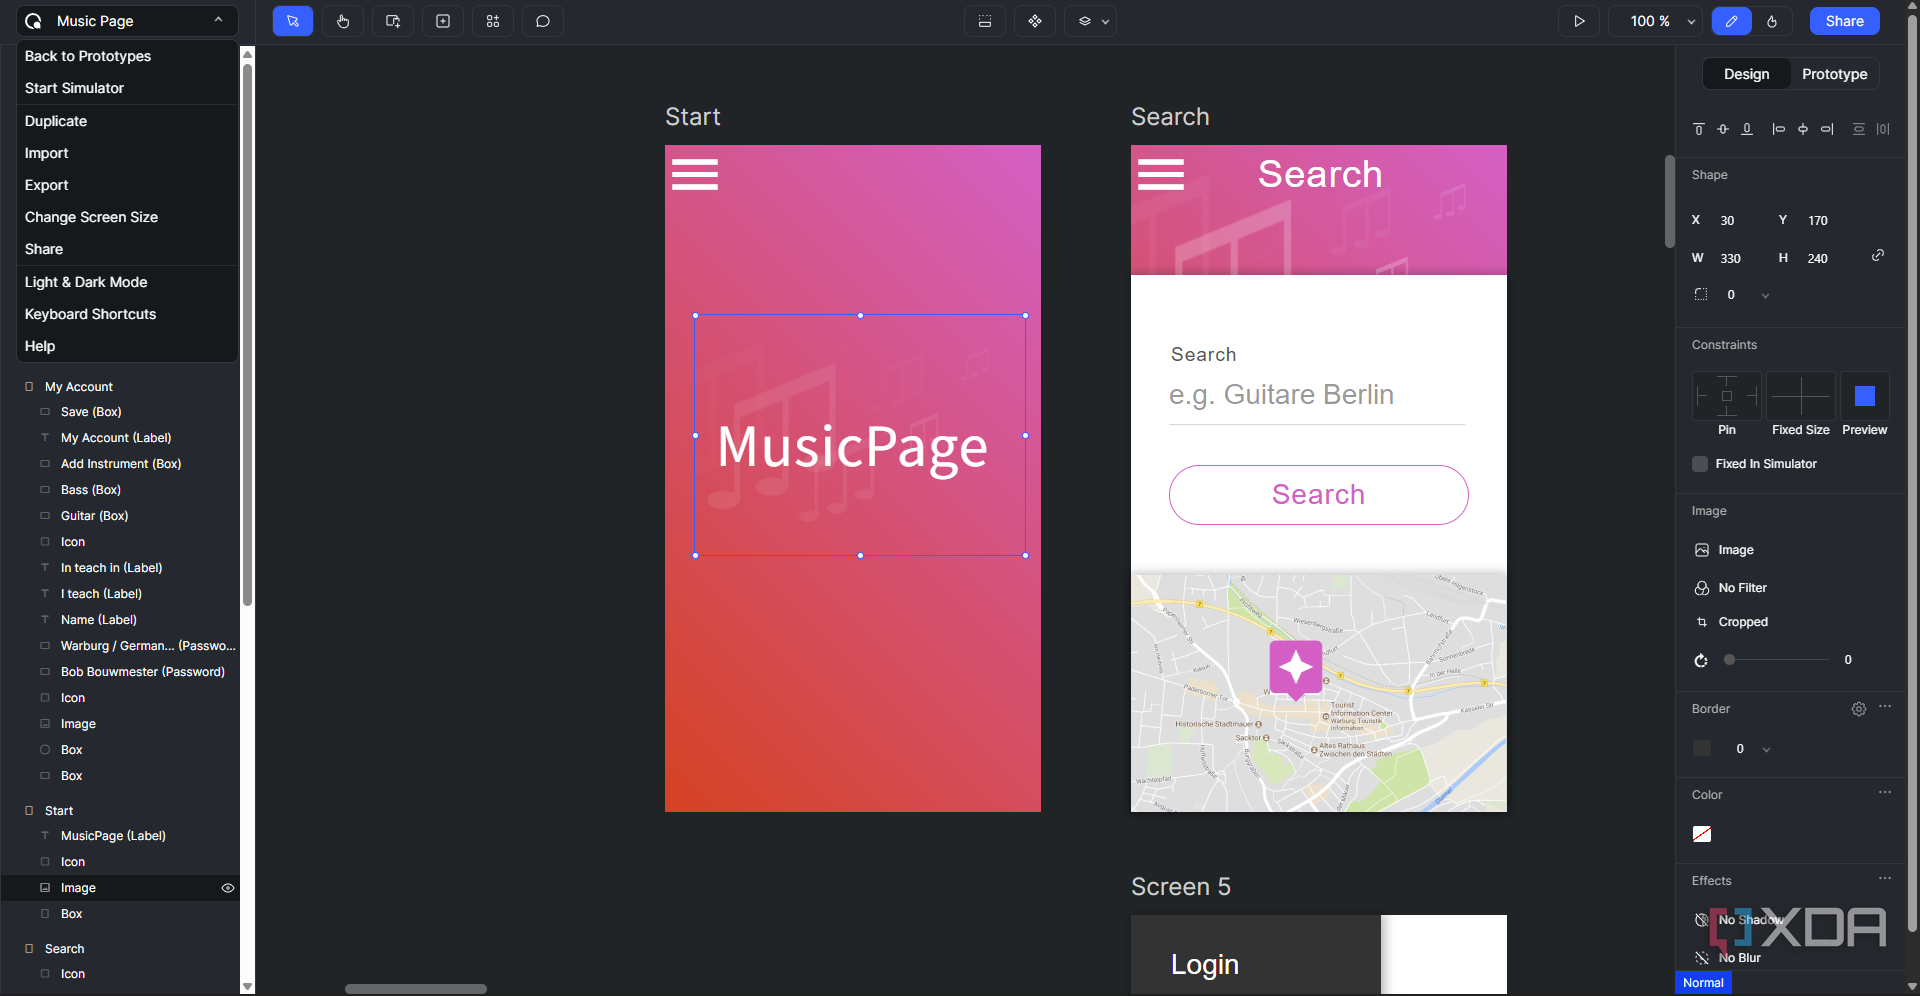Toggle visibility eye on Image layer
Viewport: 1920px width, 996px height.
[x=228, y=888]
